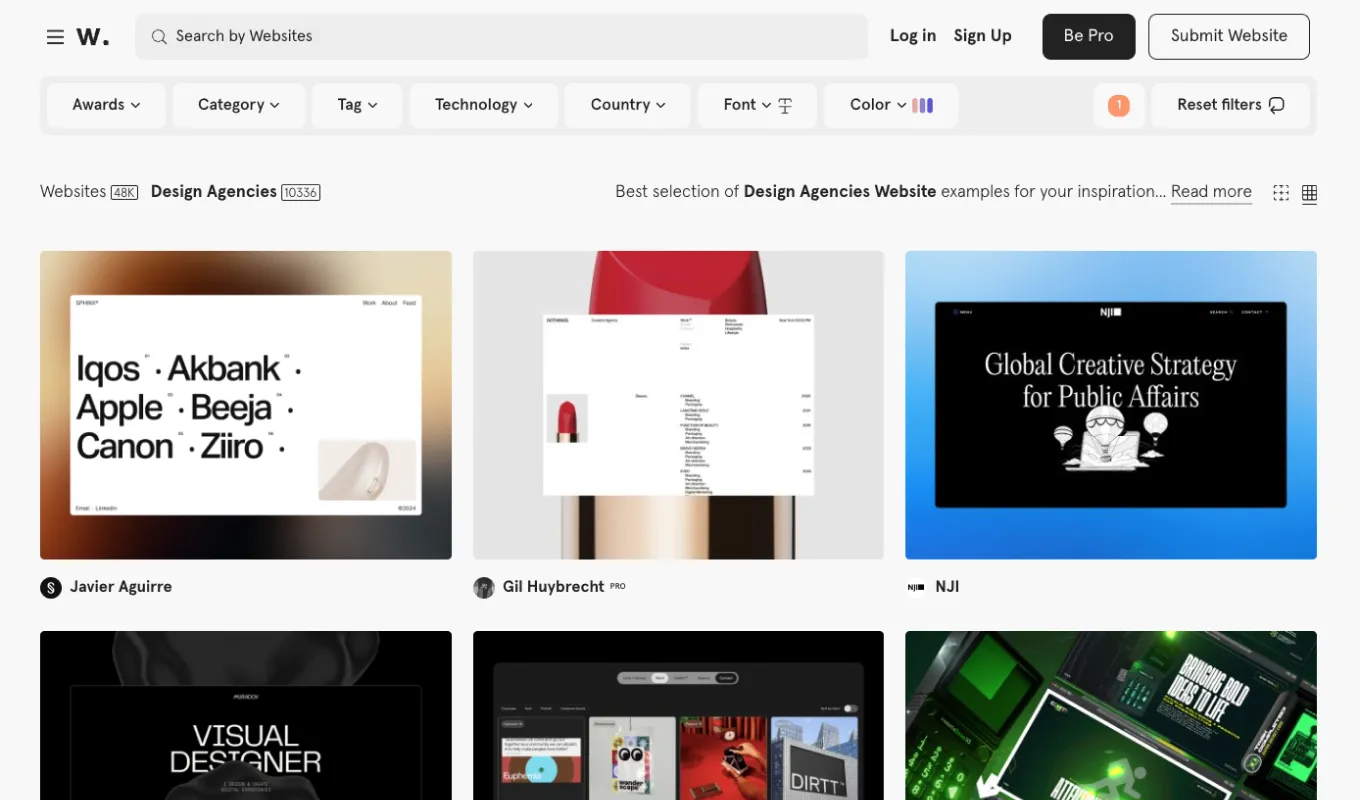Expand the Awards filter dropdown
Screen dimensions: 1360x800
pyautogui.click(x=106, y=105)
